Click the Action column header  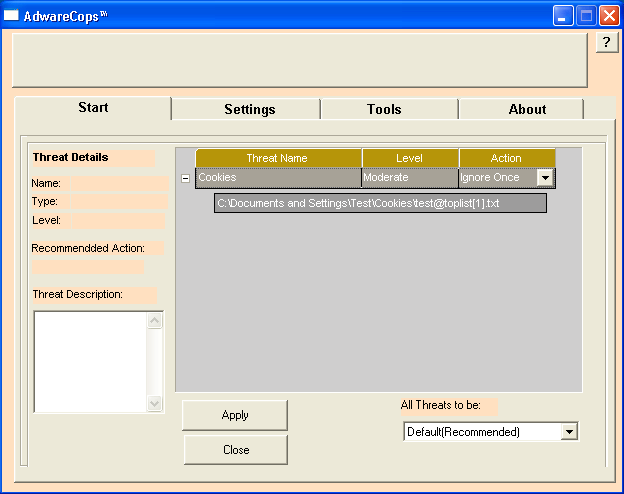pos(506,158)
